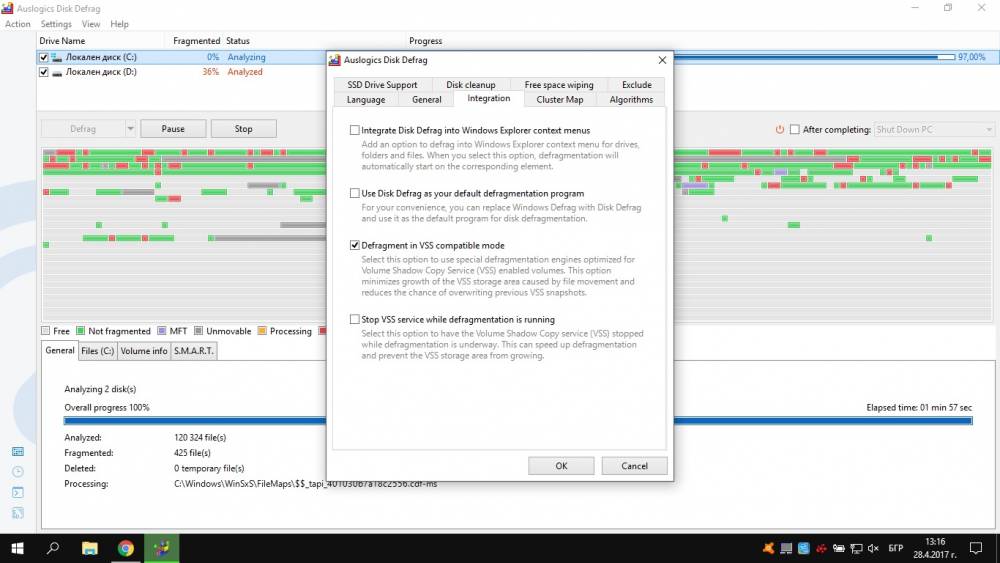This screenshot has height=563, width=1000.
Task: Open File Explorer from taskbar
Action: 90,548
